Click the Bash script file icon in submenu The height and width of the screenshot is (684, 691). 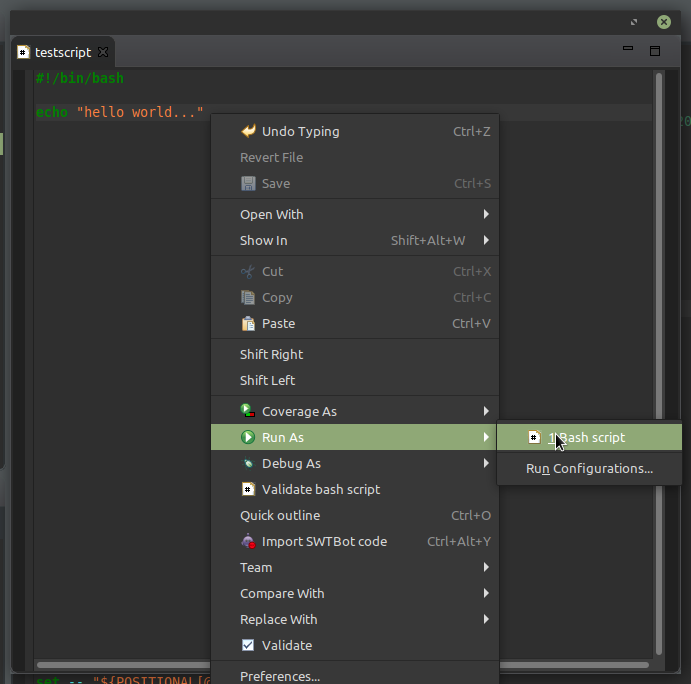[534, 437]
